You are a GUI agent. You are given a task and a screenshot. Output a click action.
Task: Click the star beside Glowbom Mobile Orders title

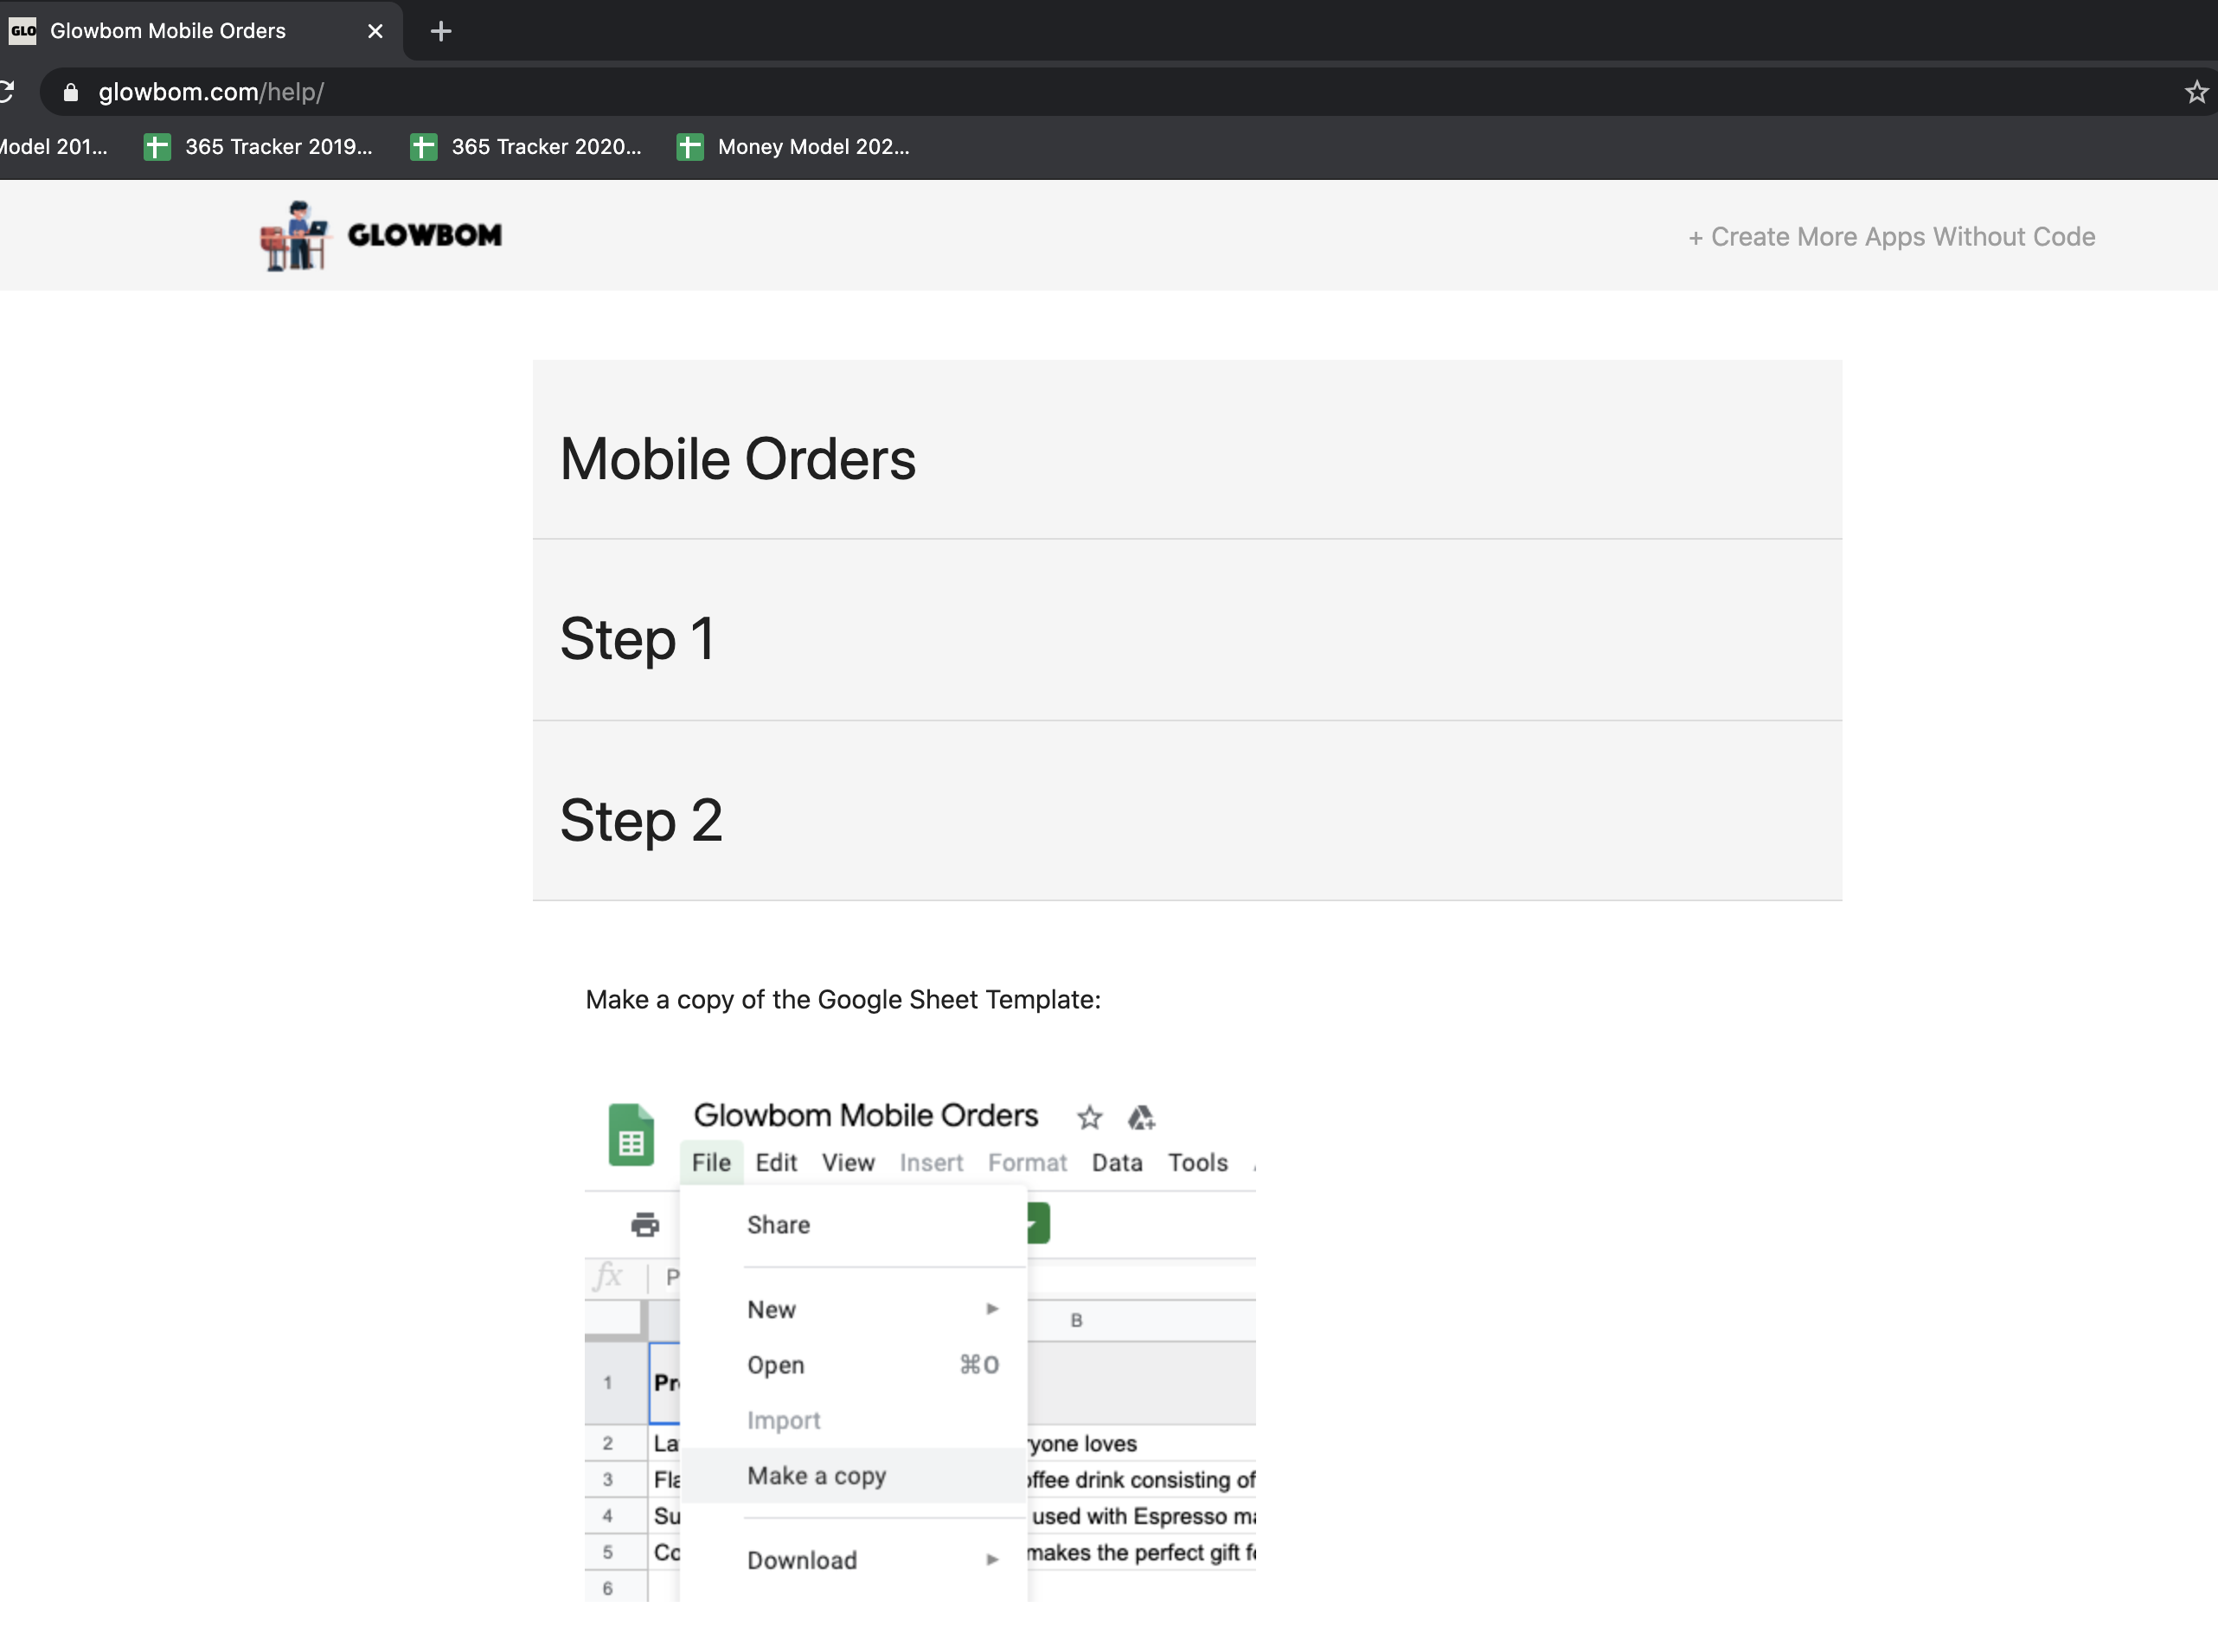(x=1089, y=1117)
